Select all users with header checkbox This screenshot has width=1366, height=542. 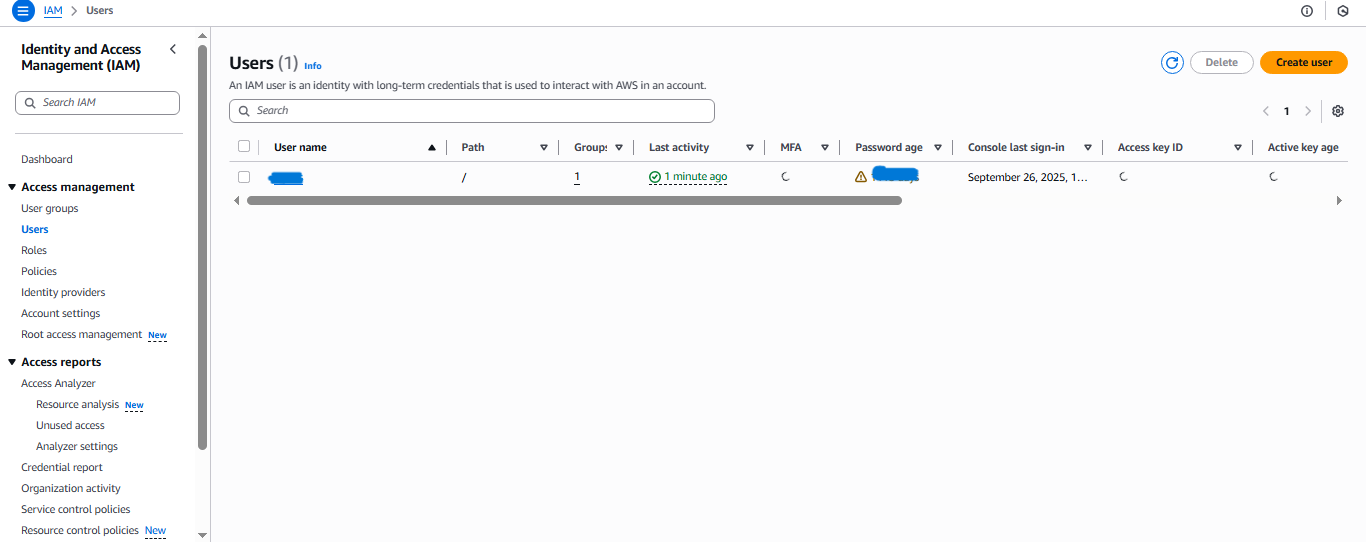[x=244, y=147]
